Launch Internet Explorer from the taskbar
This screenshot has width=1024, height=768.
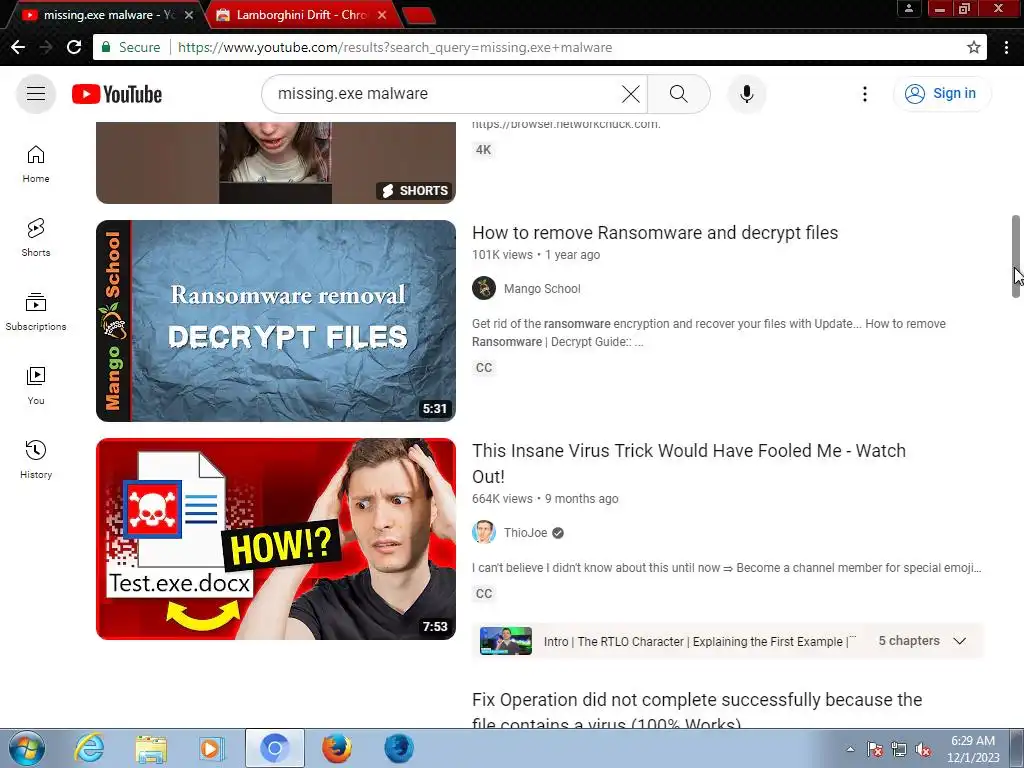pyautogui.click(x=89, y=748)
